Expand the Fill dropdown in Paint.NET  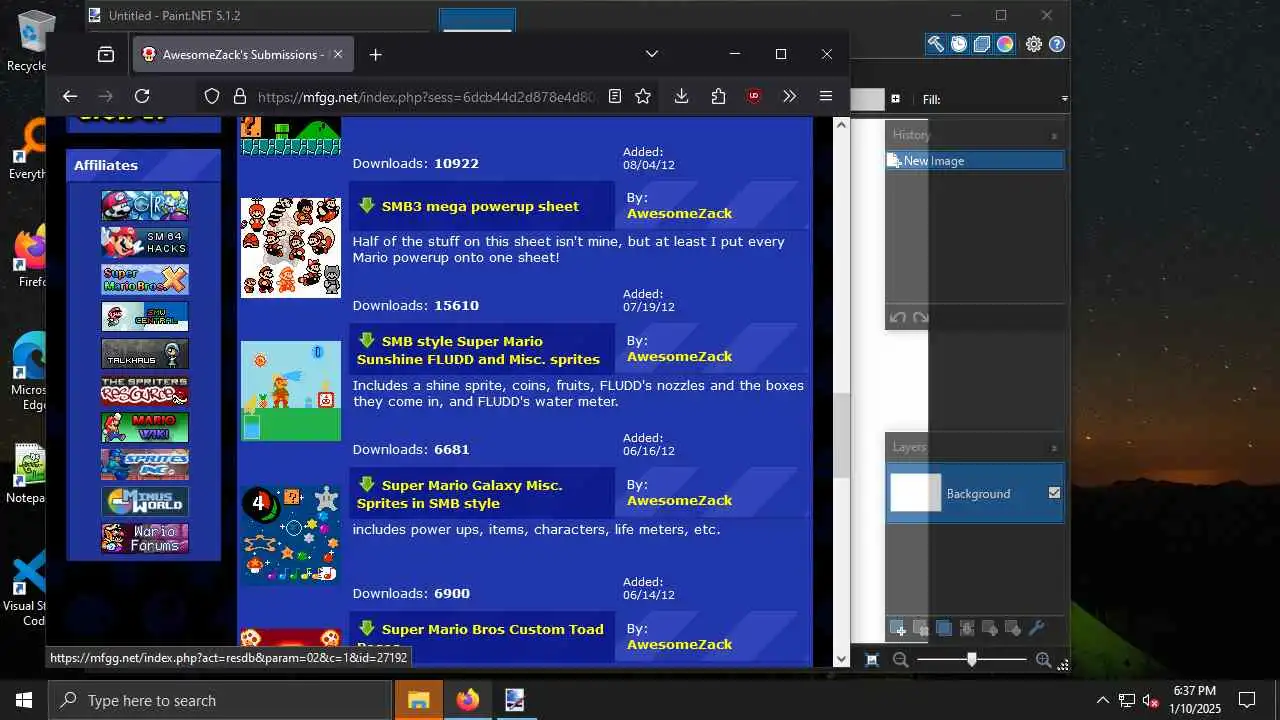pos(1064,99)
